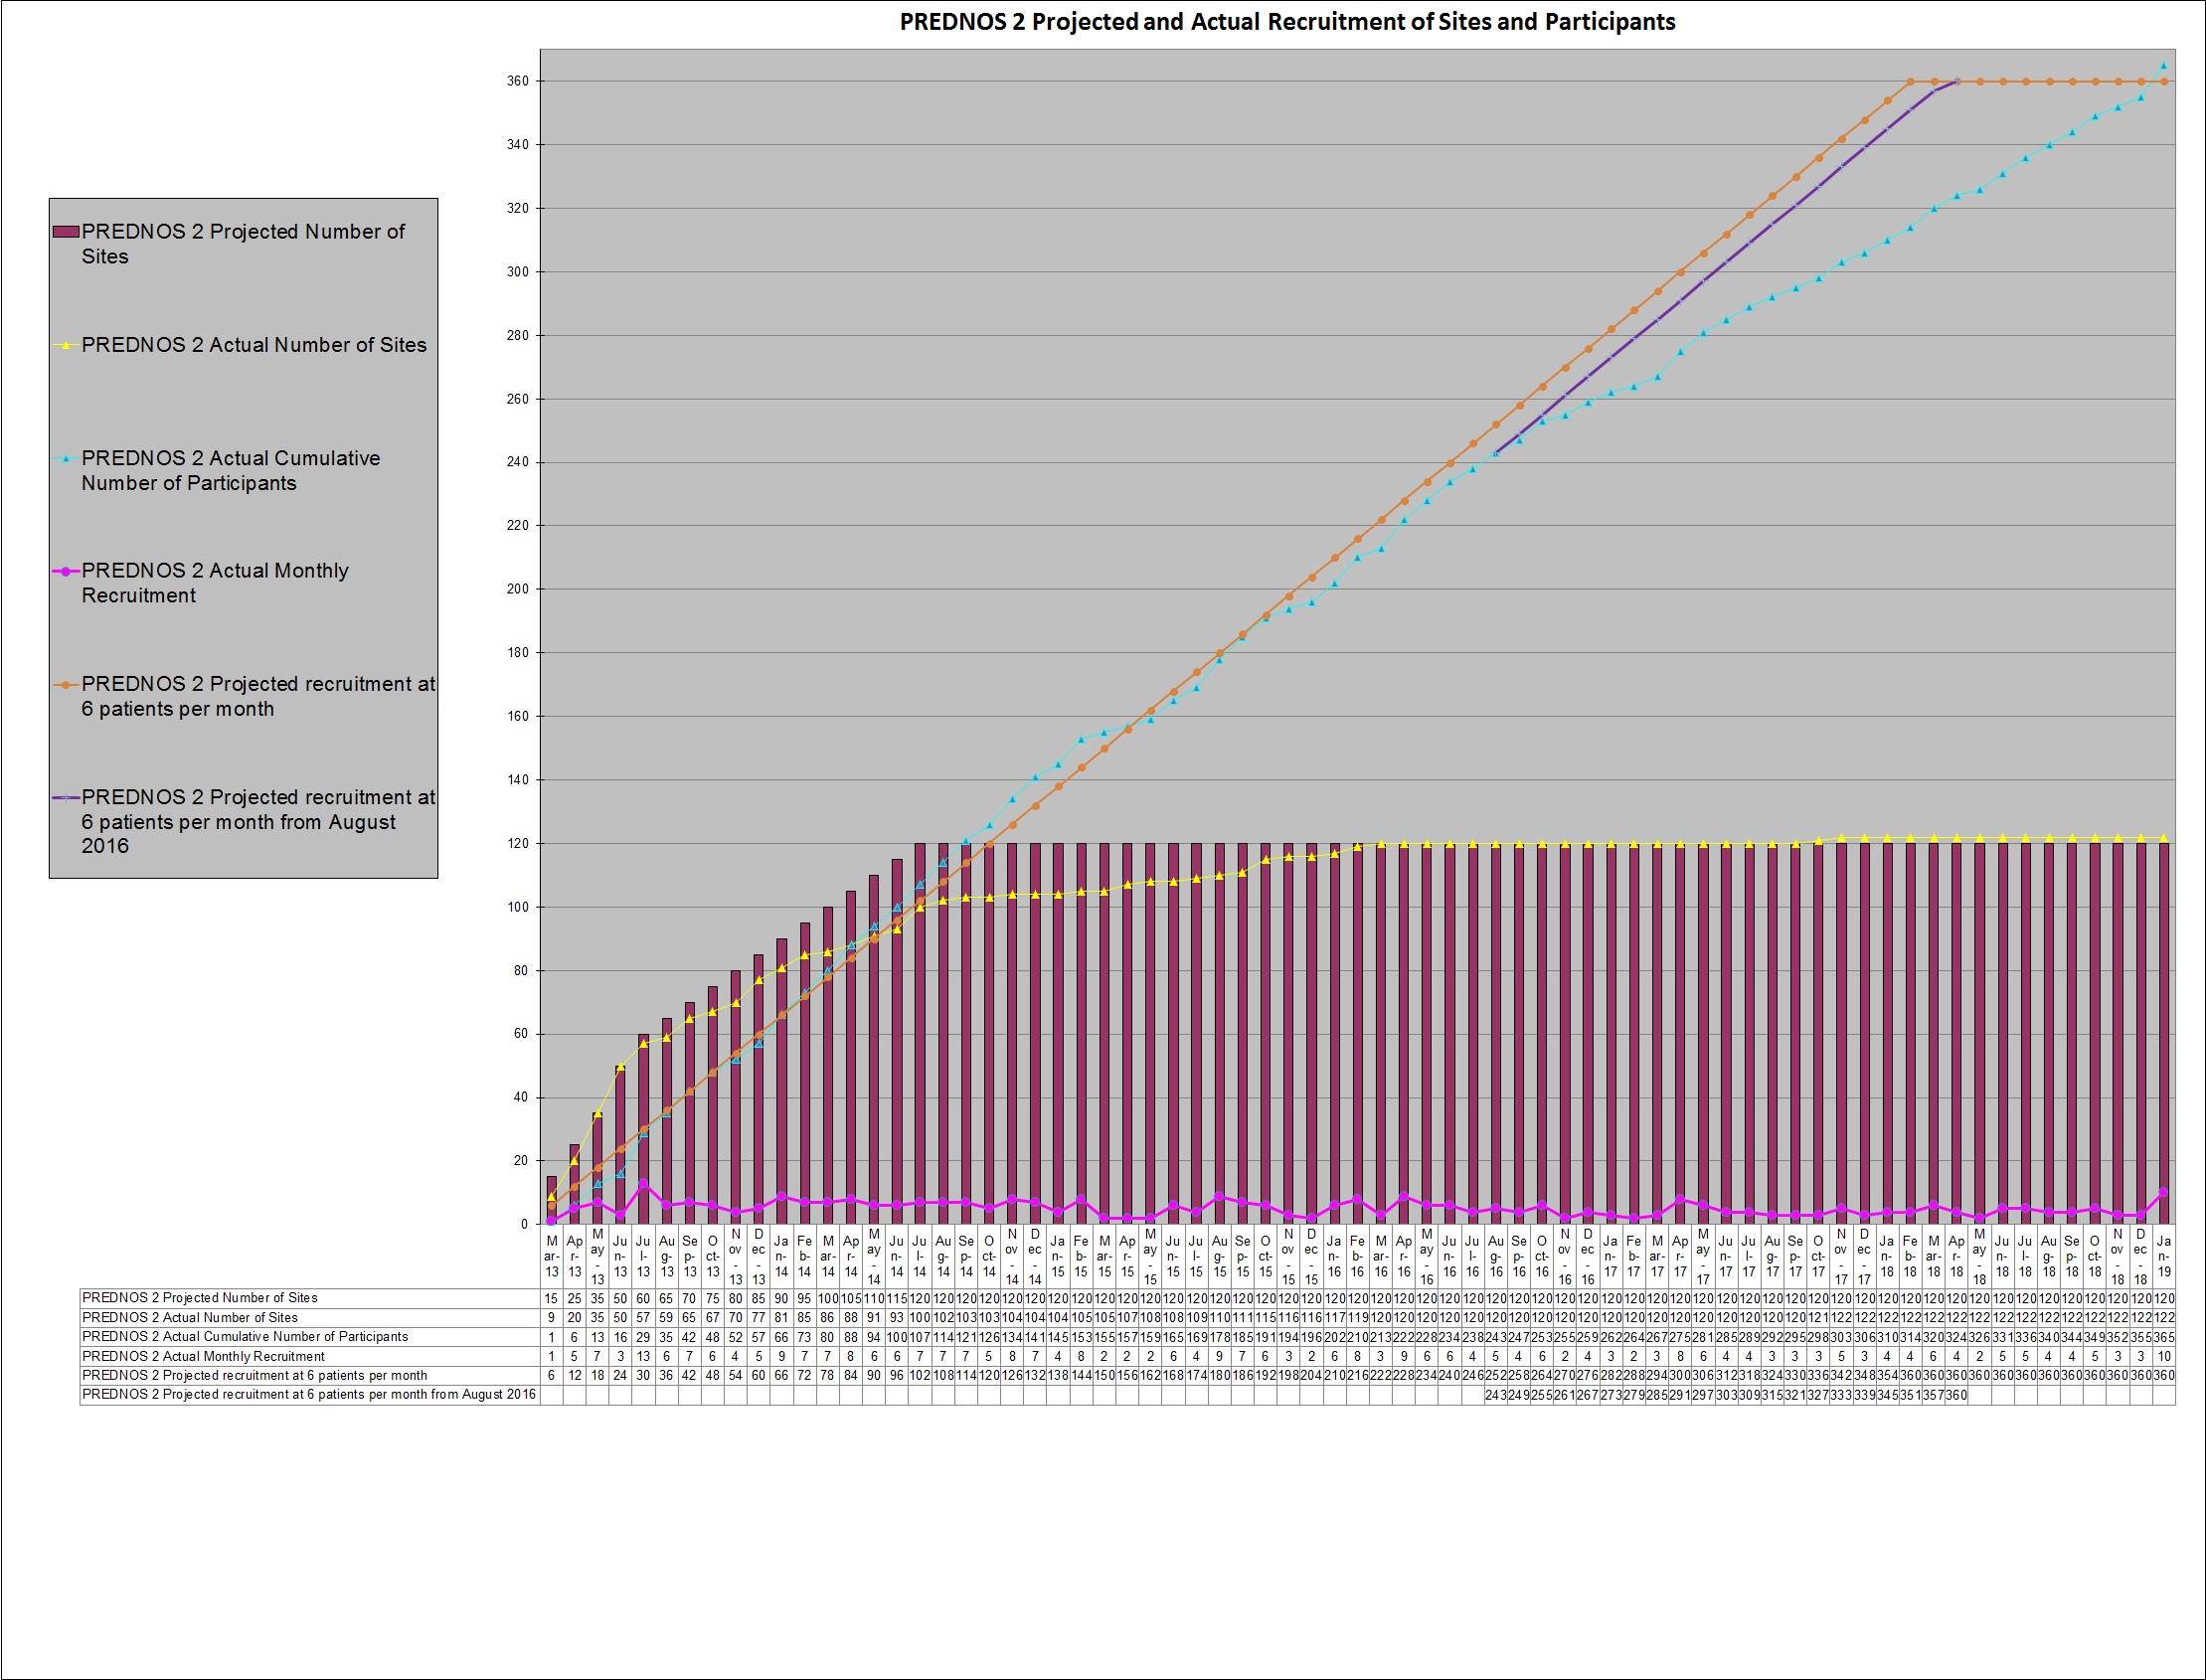The width and height of the screenshot is (2206, 1680).
Task: Click the 'Projected recruitment from August 2016' table row label
Action: pos(308,1395)
